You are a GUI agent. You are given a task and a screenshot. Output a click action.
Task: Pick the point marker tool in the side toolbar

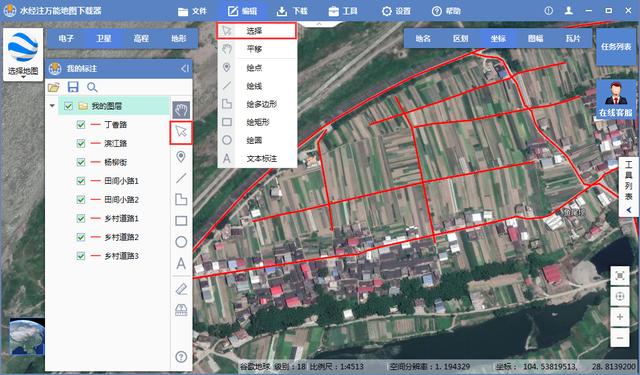[181, 157]
